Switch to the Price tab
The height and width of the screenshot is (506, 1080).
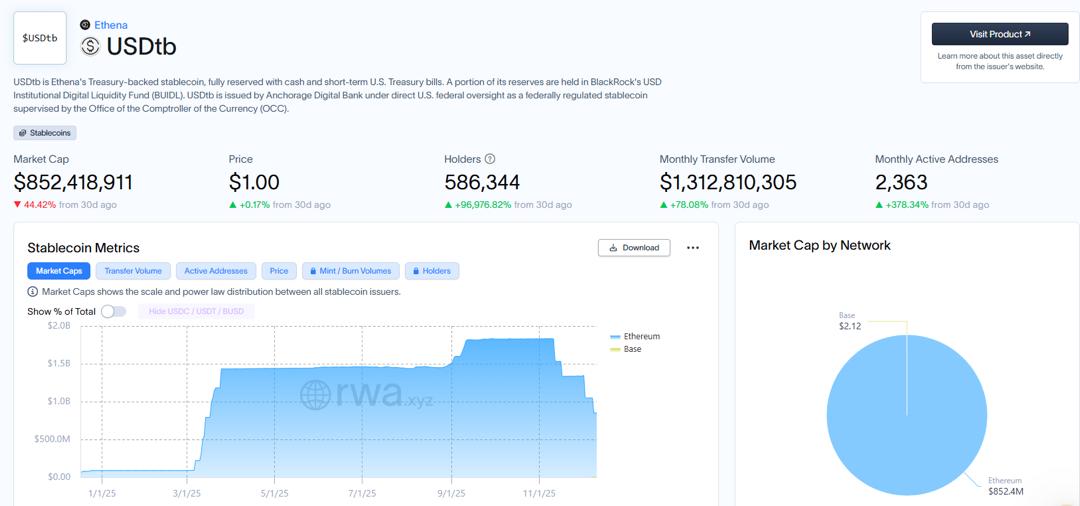pos(279,271)
